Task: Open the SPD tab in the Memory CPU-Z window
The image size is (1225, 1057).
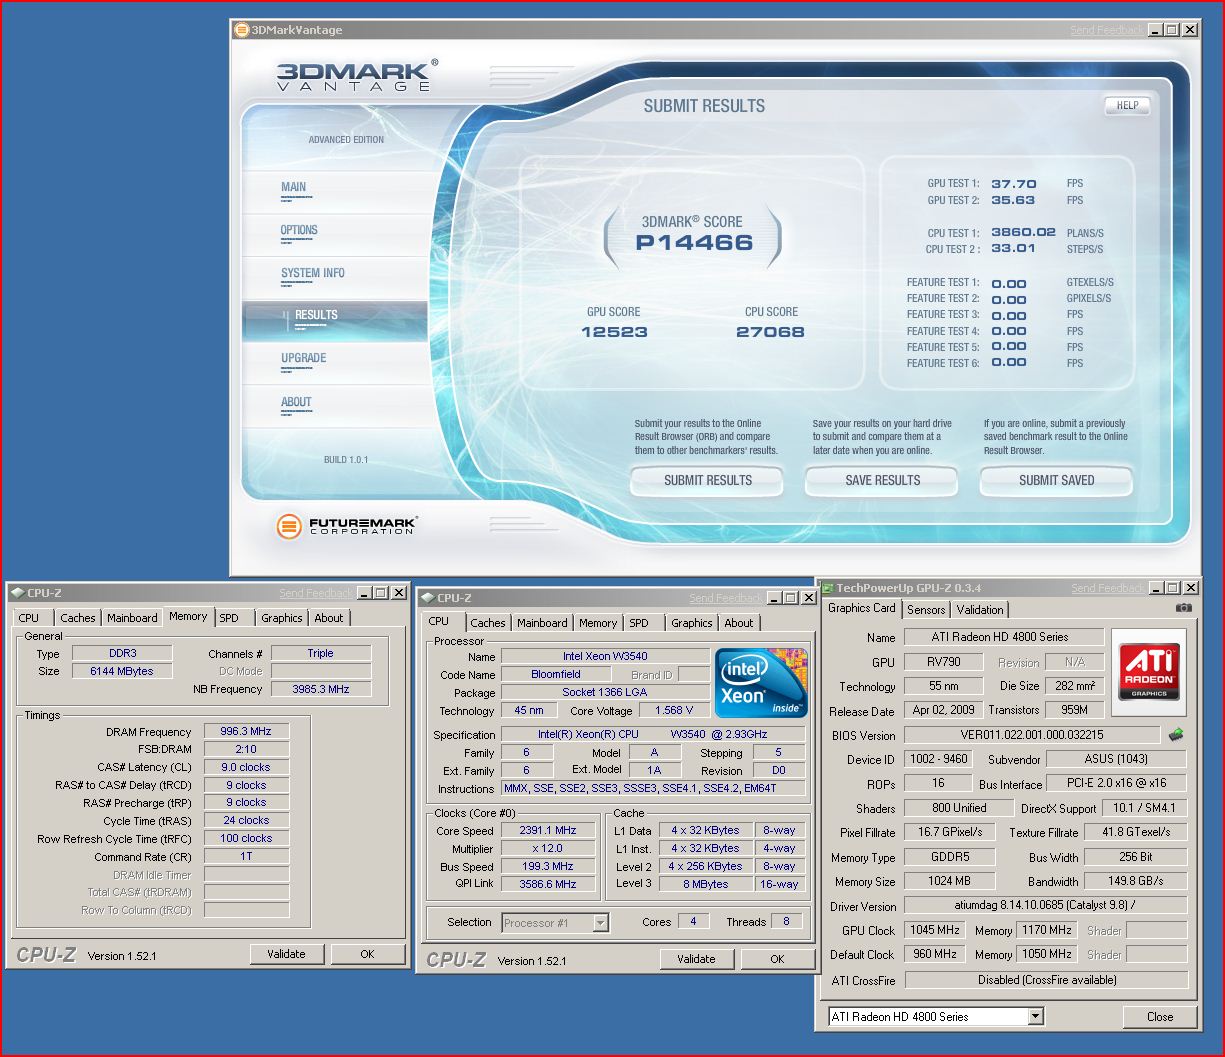Action: pos(229,618)
